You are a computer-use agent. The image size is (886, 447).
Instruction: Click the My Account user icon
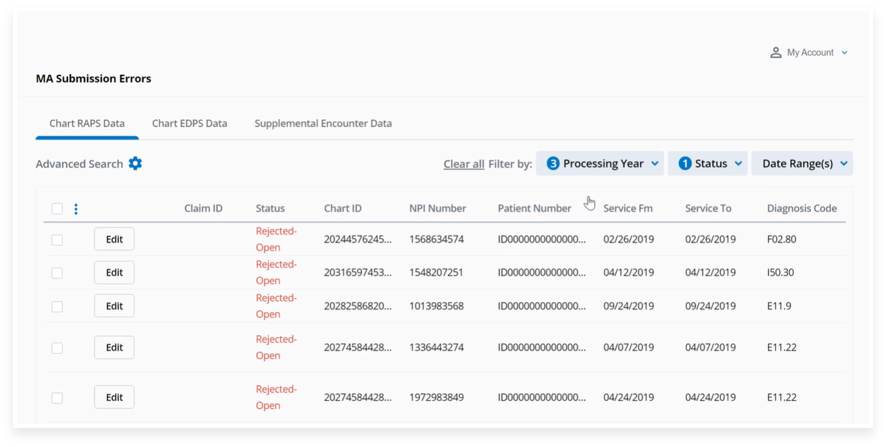tap(775, 53)
